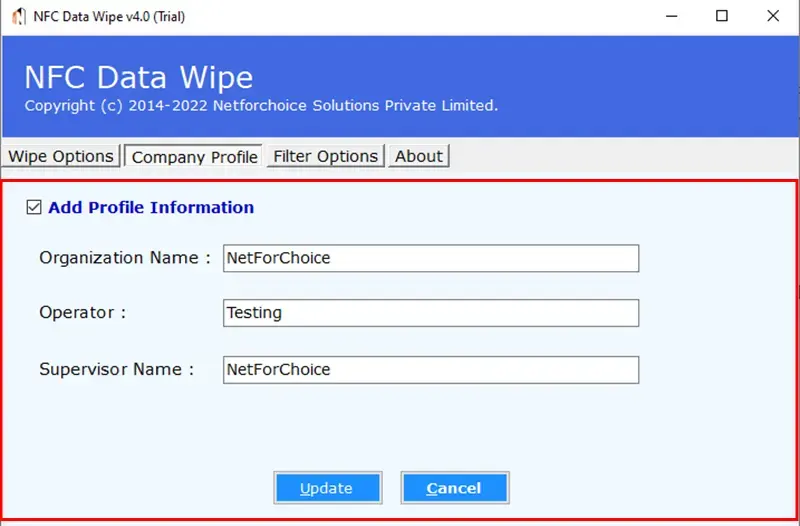Click the large NFC Data Wipe banner heading
The image size is (800, 526).
point(139,77)
